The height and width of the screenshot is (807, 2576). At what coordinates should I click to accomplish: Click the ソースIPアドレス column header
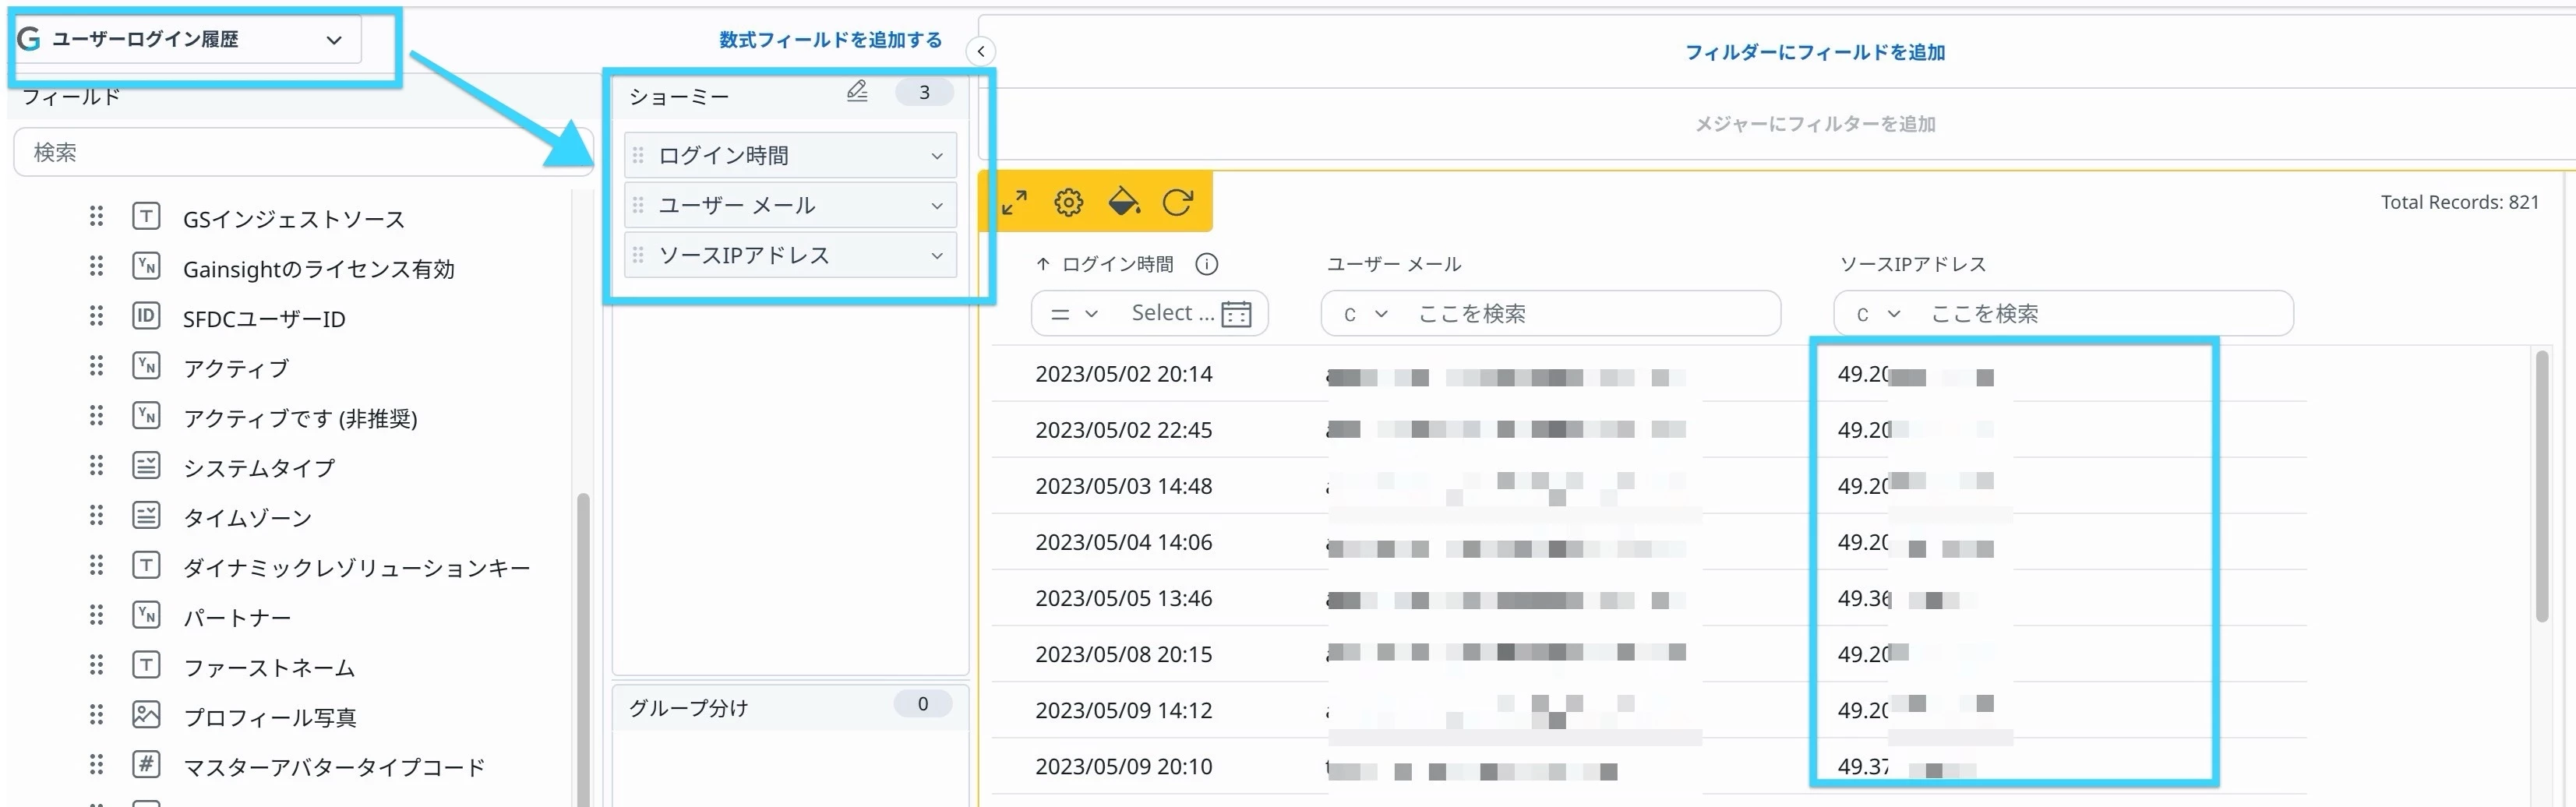1913,265
